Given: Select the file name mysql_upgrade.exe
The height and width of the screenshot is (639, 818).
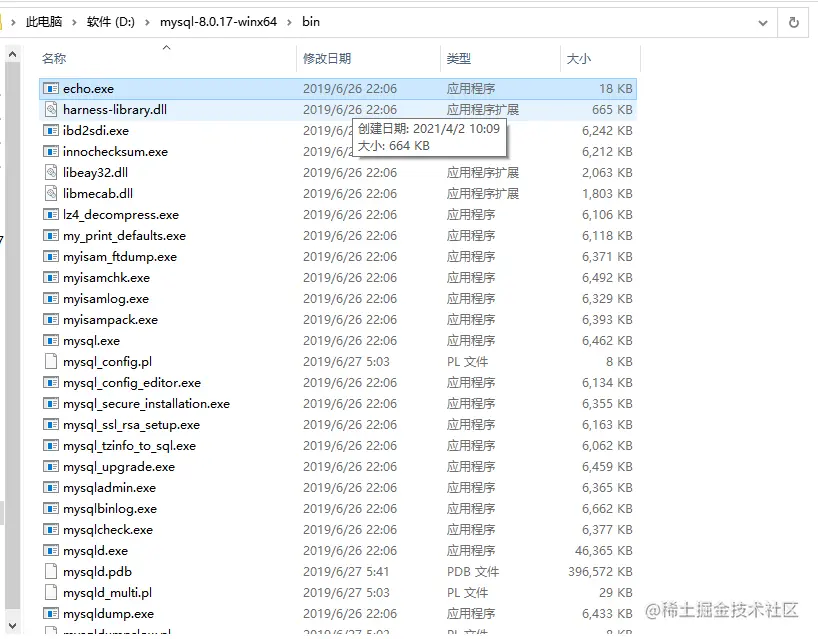Looking at the screenshot, I should pos(119,467).
